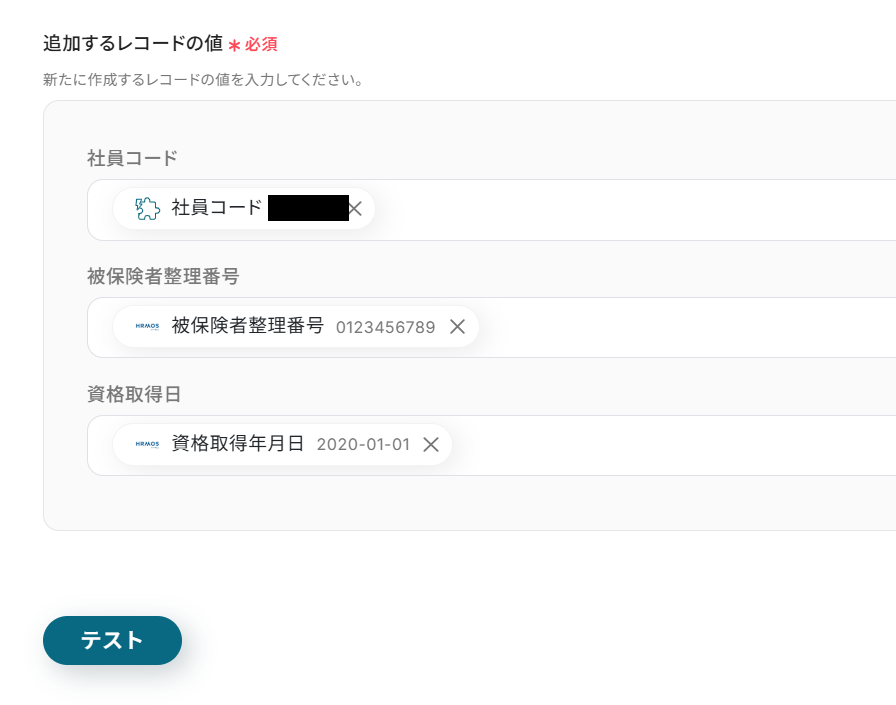Click the 資格取得日 field label
The width and height of the screenshot is (896, 705).
134,394
